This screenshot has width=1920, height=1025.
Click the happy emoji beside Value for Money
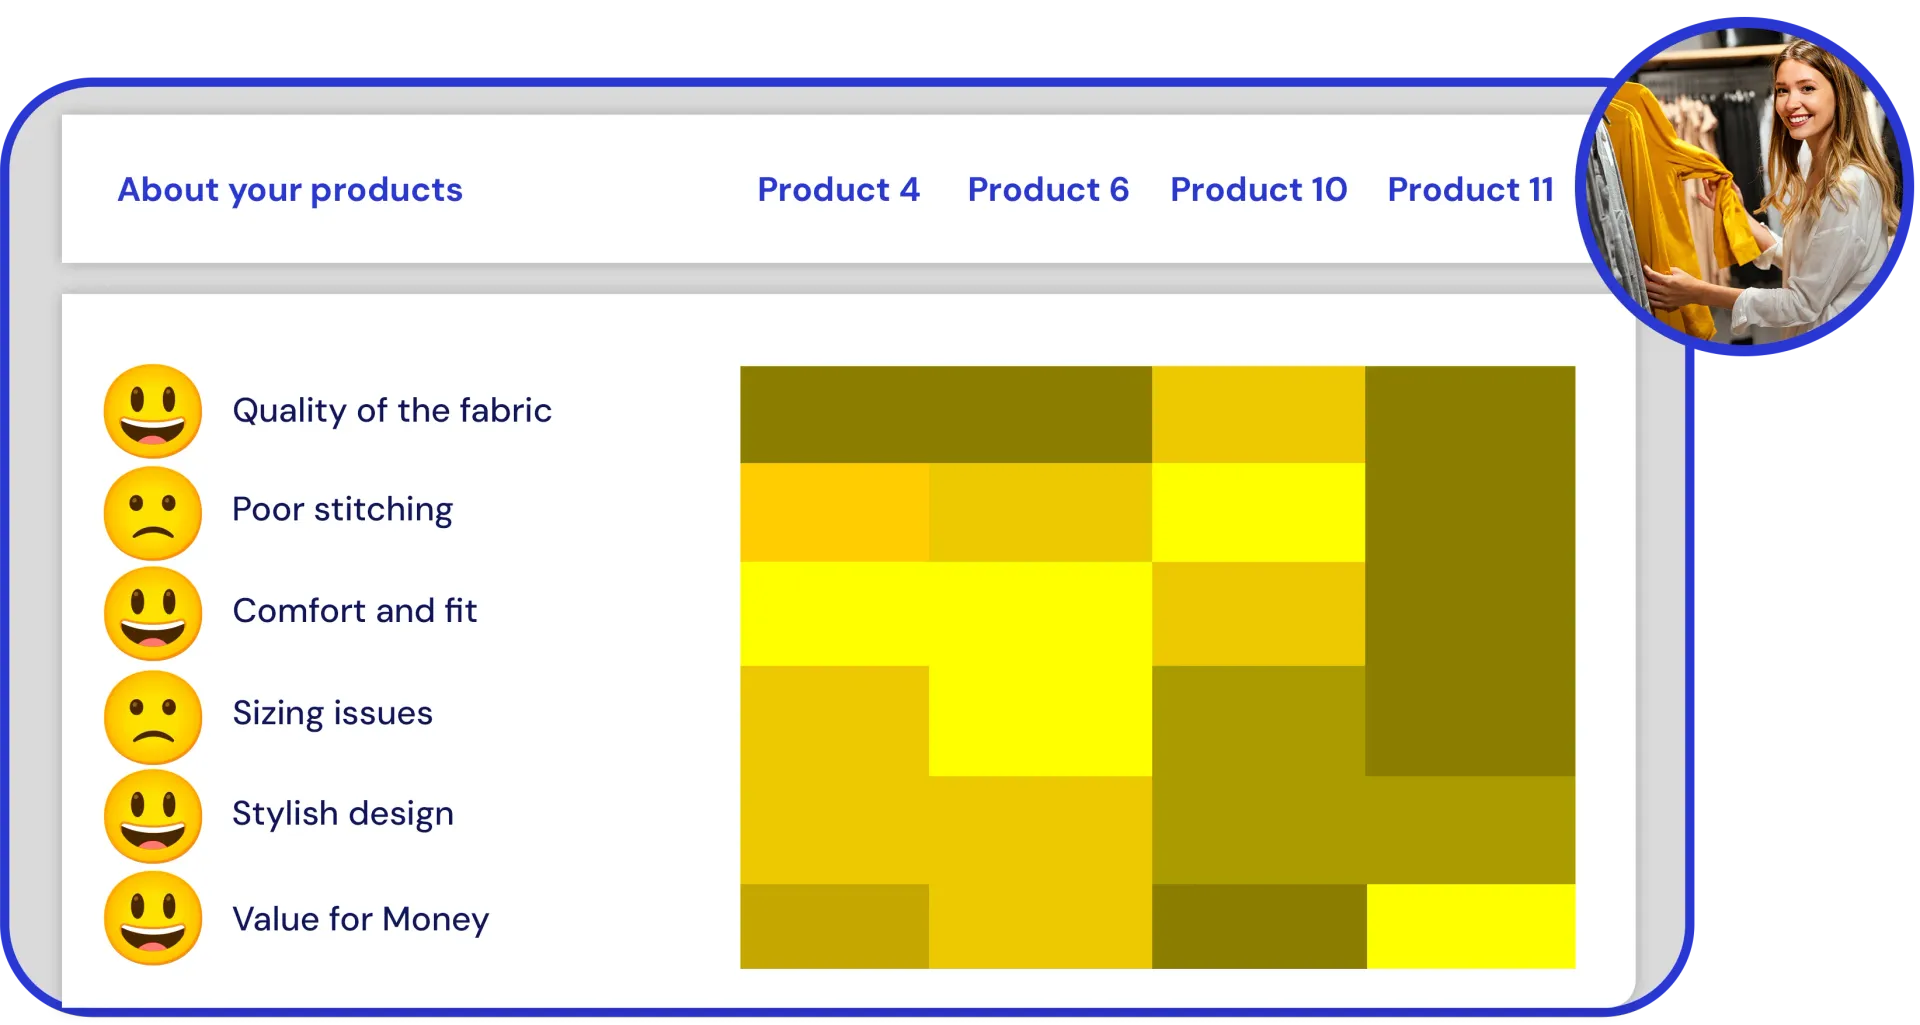(x=153, y=918)
